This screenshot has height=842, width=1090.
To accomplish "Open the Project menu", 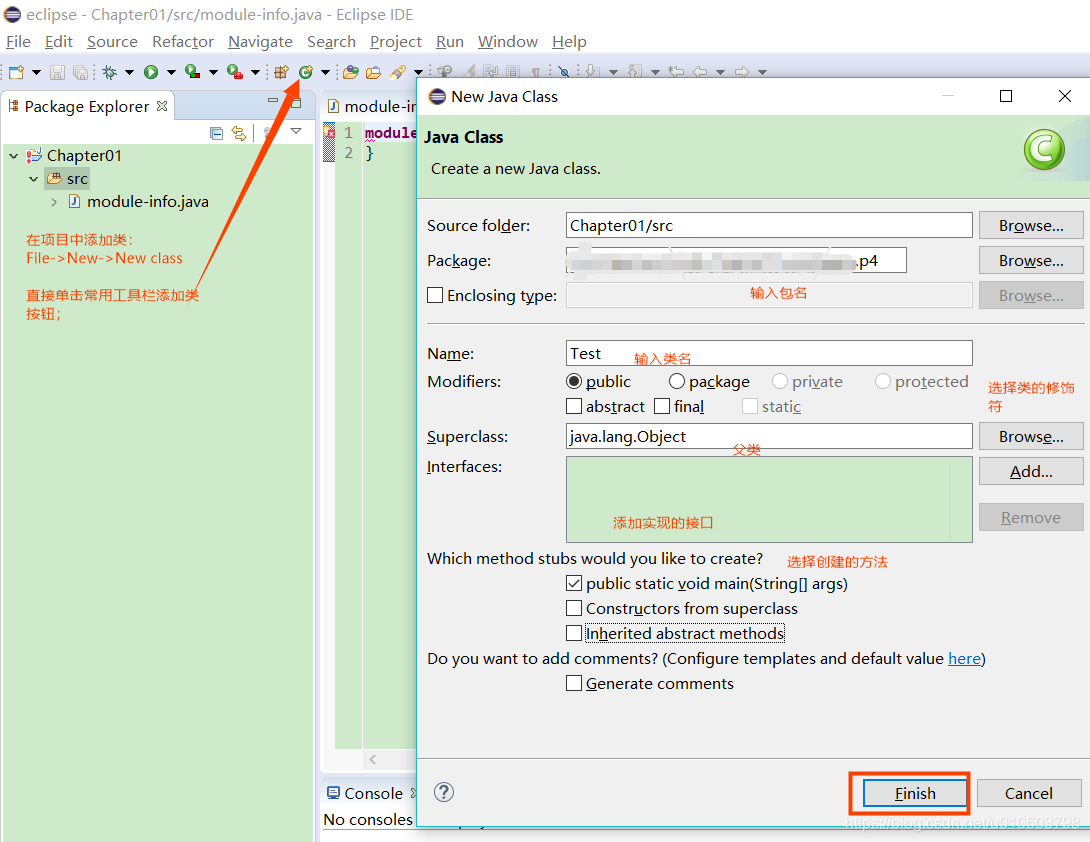I will [x=396, y=42].
